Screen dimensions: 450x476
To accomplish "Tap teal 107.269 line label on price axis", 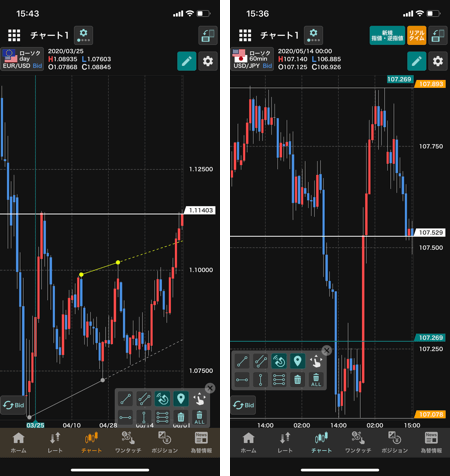I will 430,338.
